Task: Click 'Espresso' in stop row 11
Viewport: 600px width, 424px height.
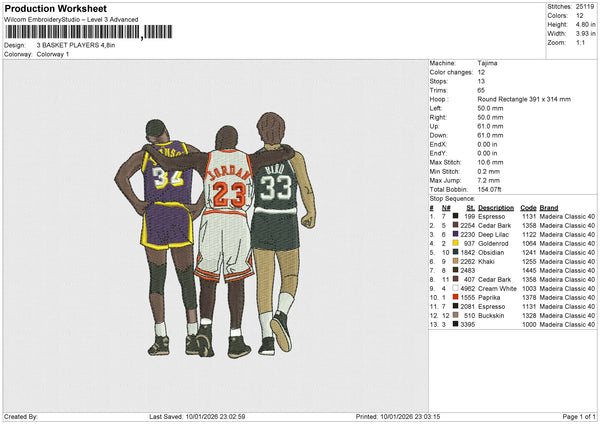Action: click(x=492, y=307)
